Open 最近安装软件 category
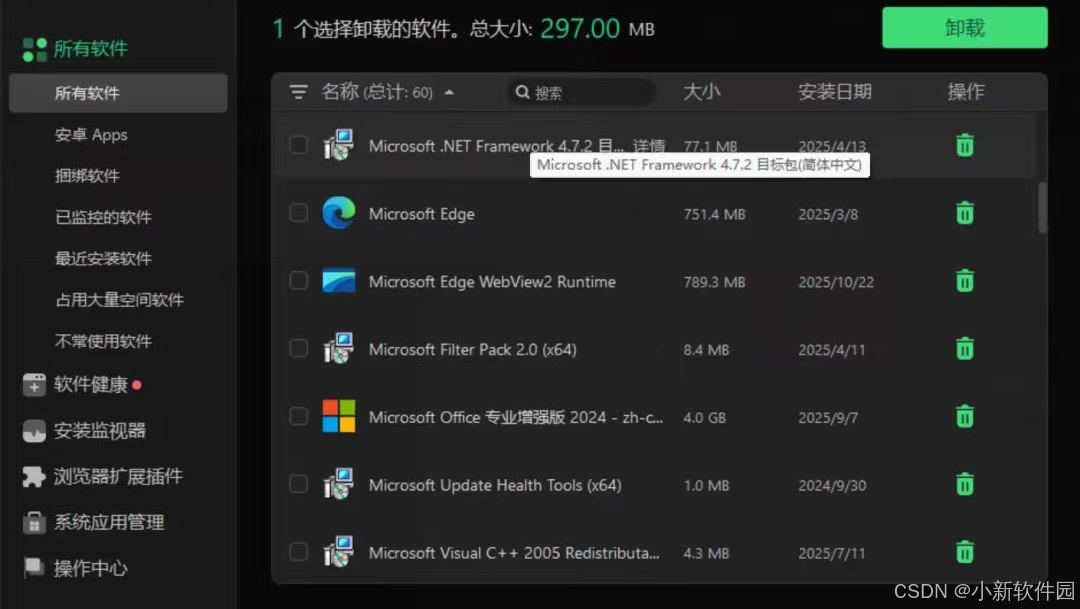Viewport: 1080px width, 609px height. click(103, 258)
